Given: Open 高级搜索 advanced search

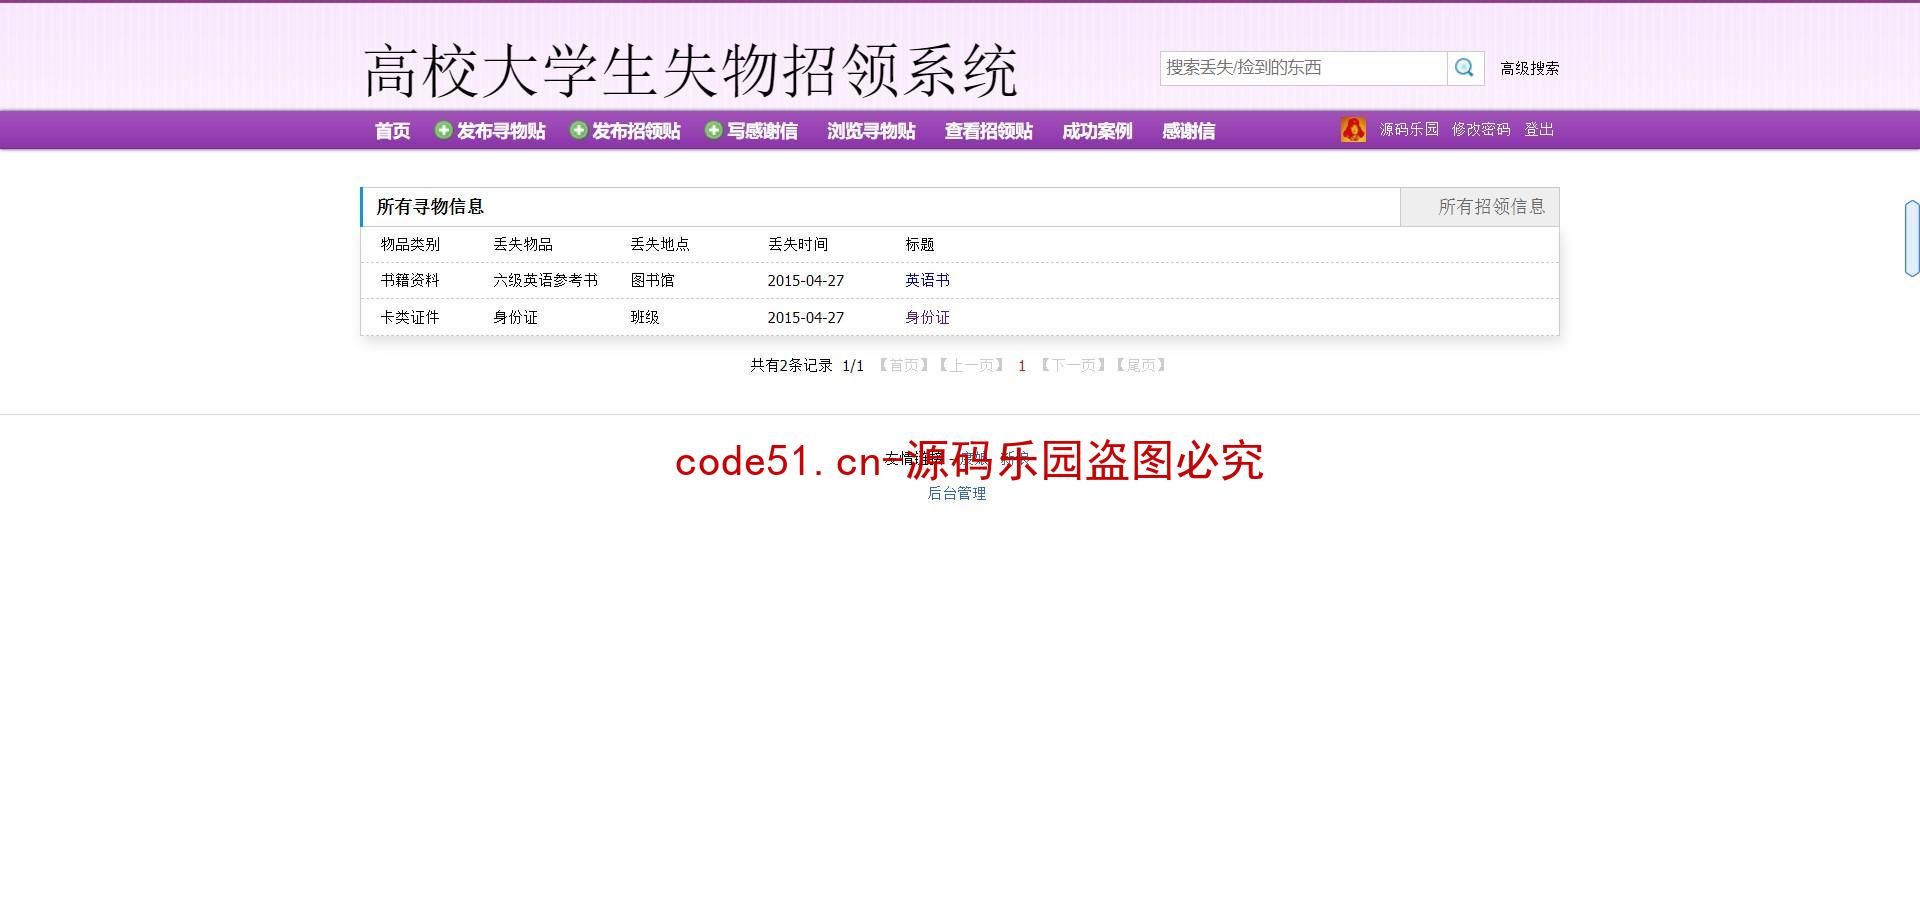Looking at the screenshot, I should click(1529, 68).
